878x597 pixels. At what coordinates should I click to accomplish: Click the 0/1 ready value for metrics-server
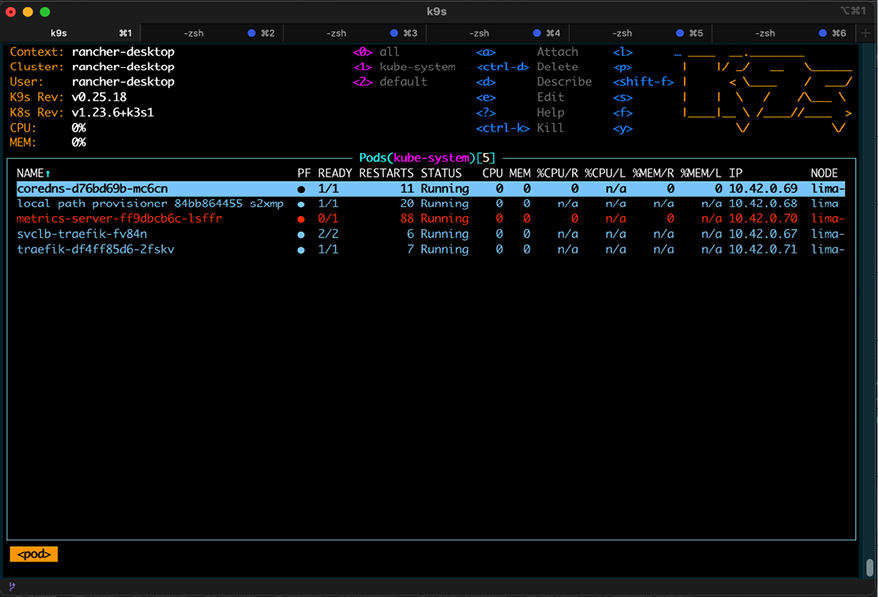pos(328,219)
